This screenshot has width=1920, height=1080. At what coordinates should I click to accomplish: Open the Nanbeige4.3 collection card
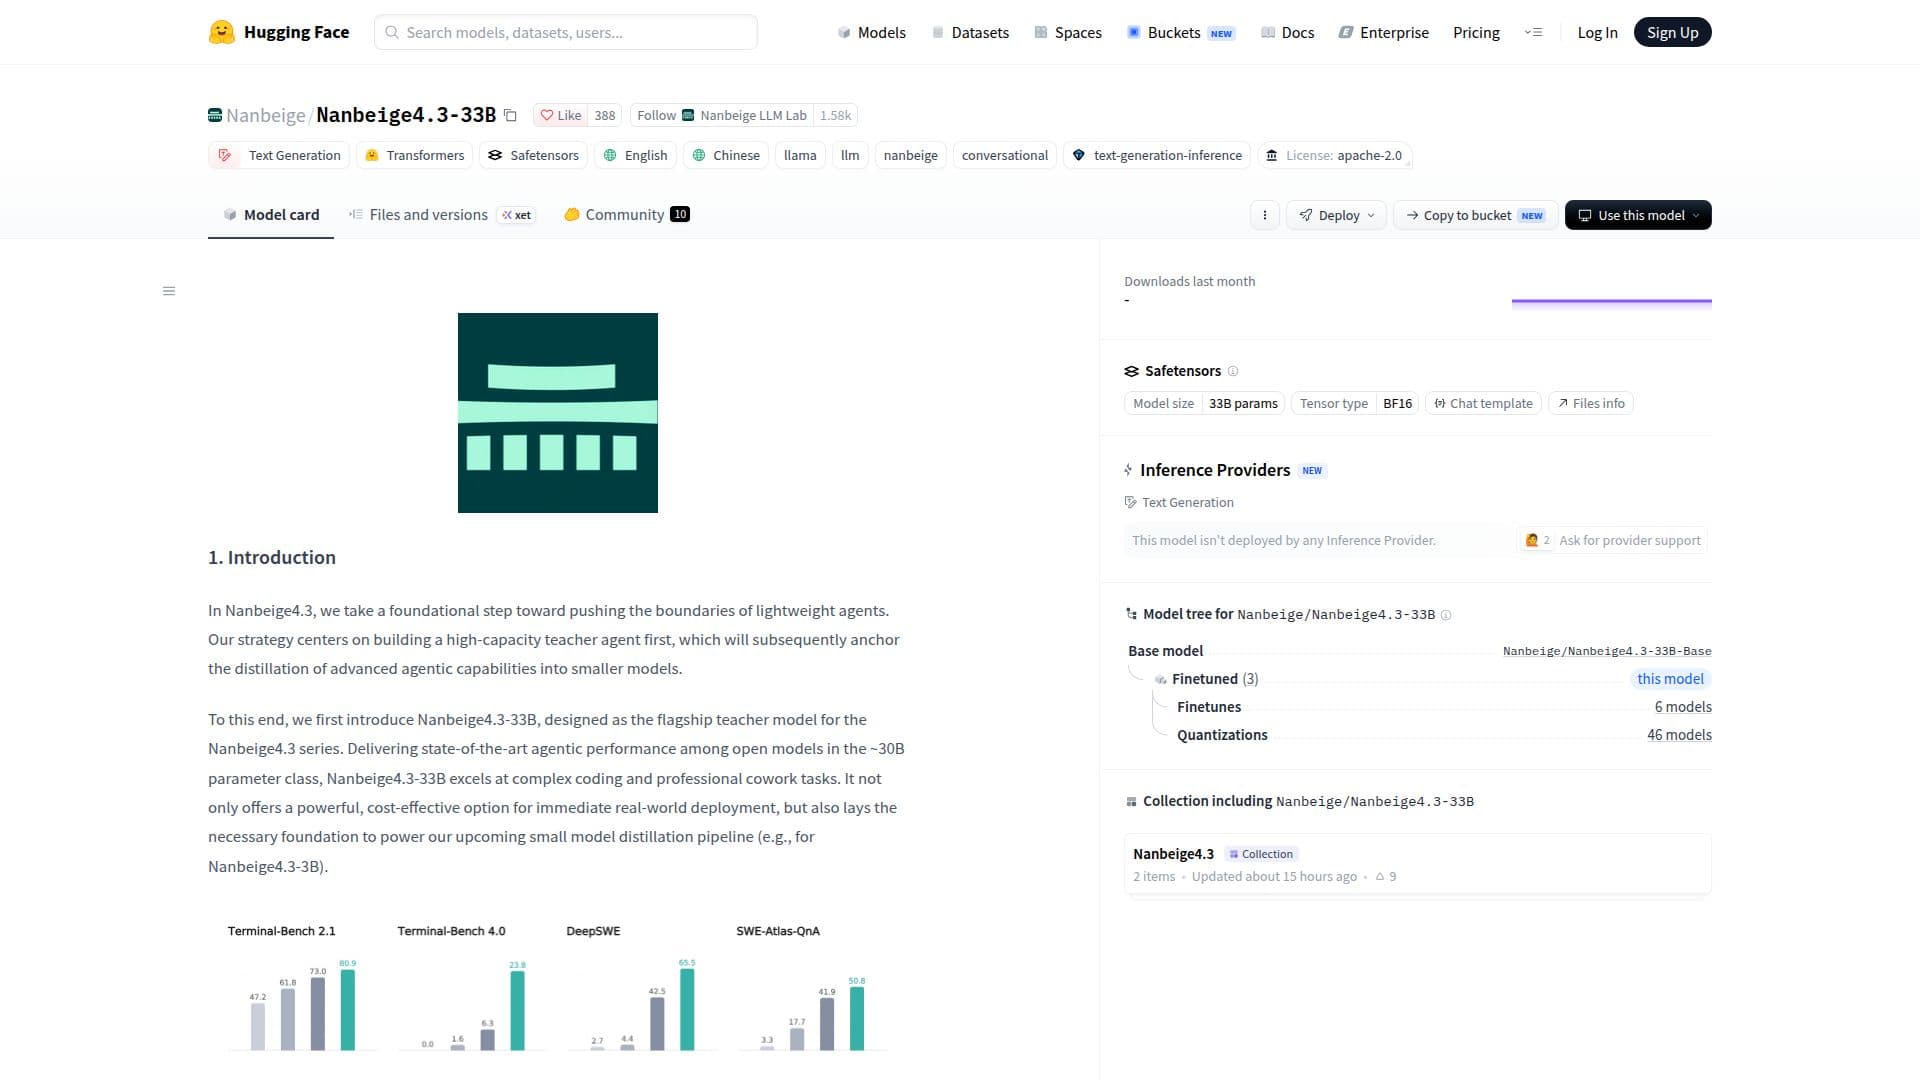pos(1417,864)
